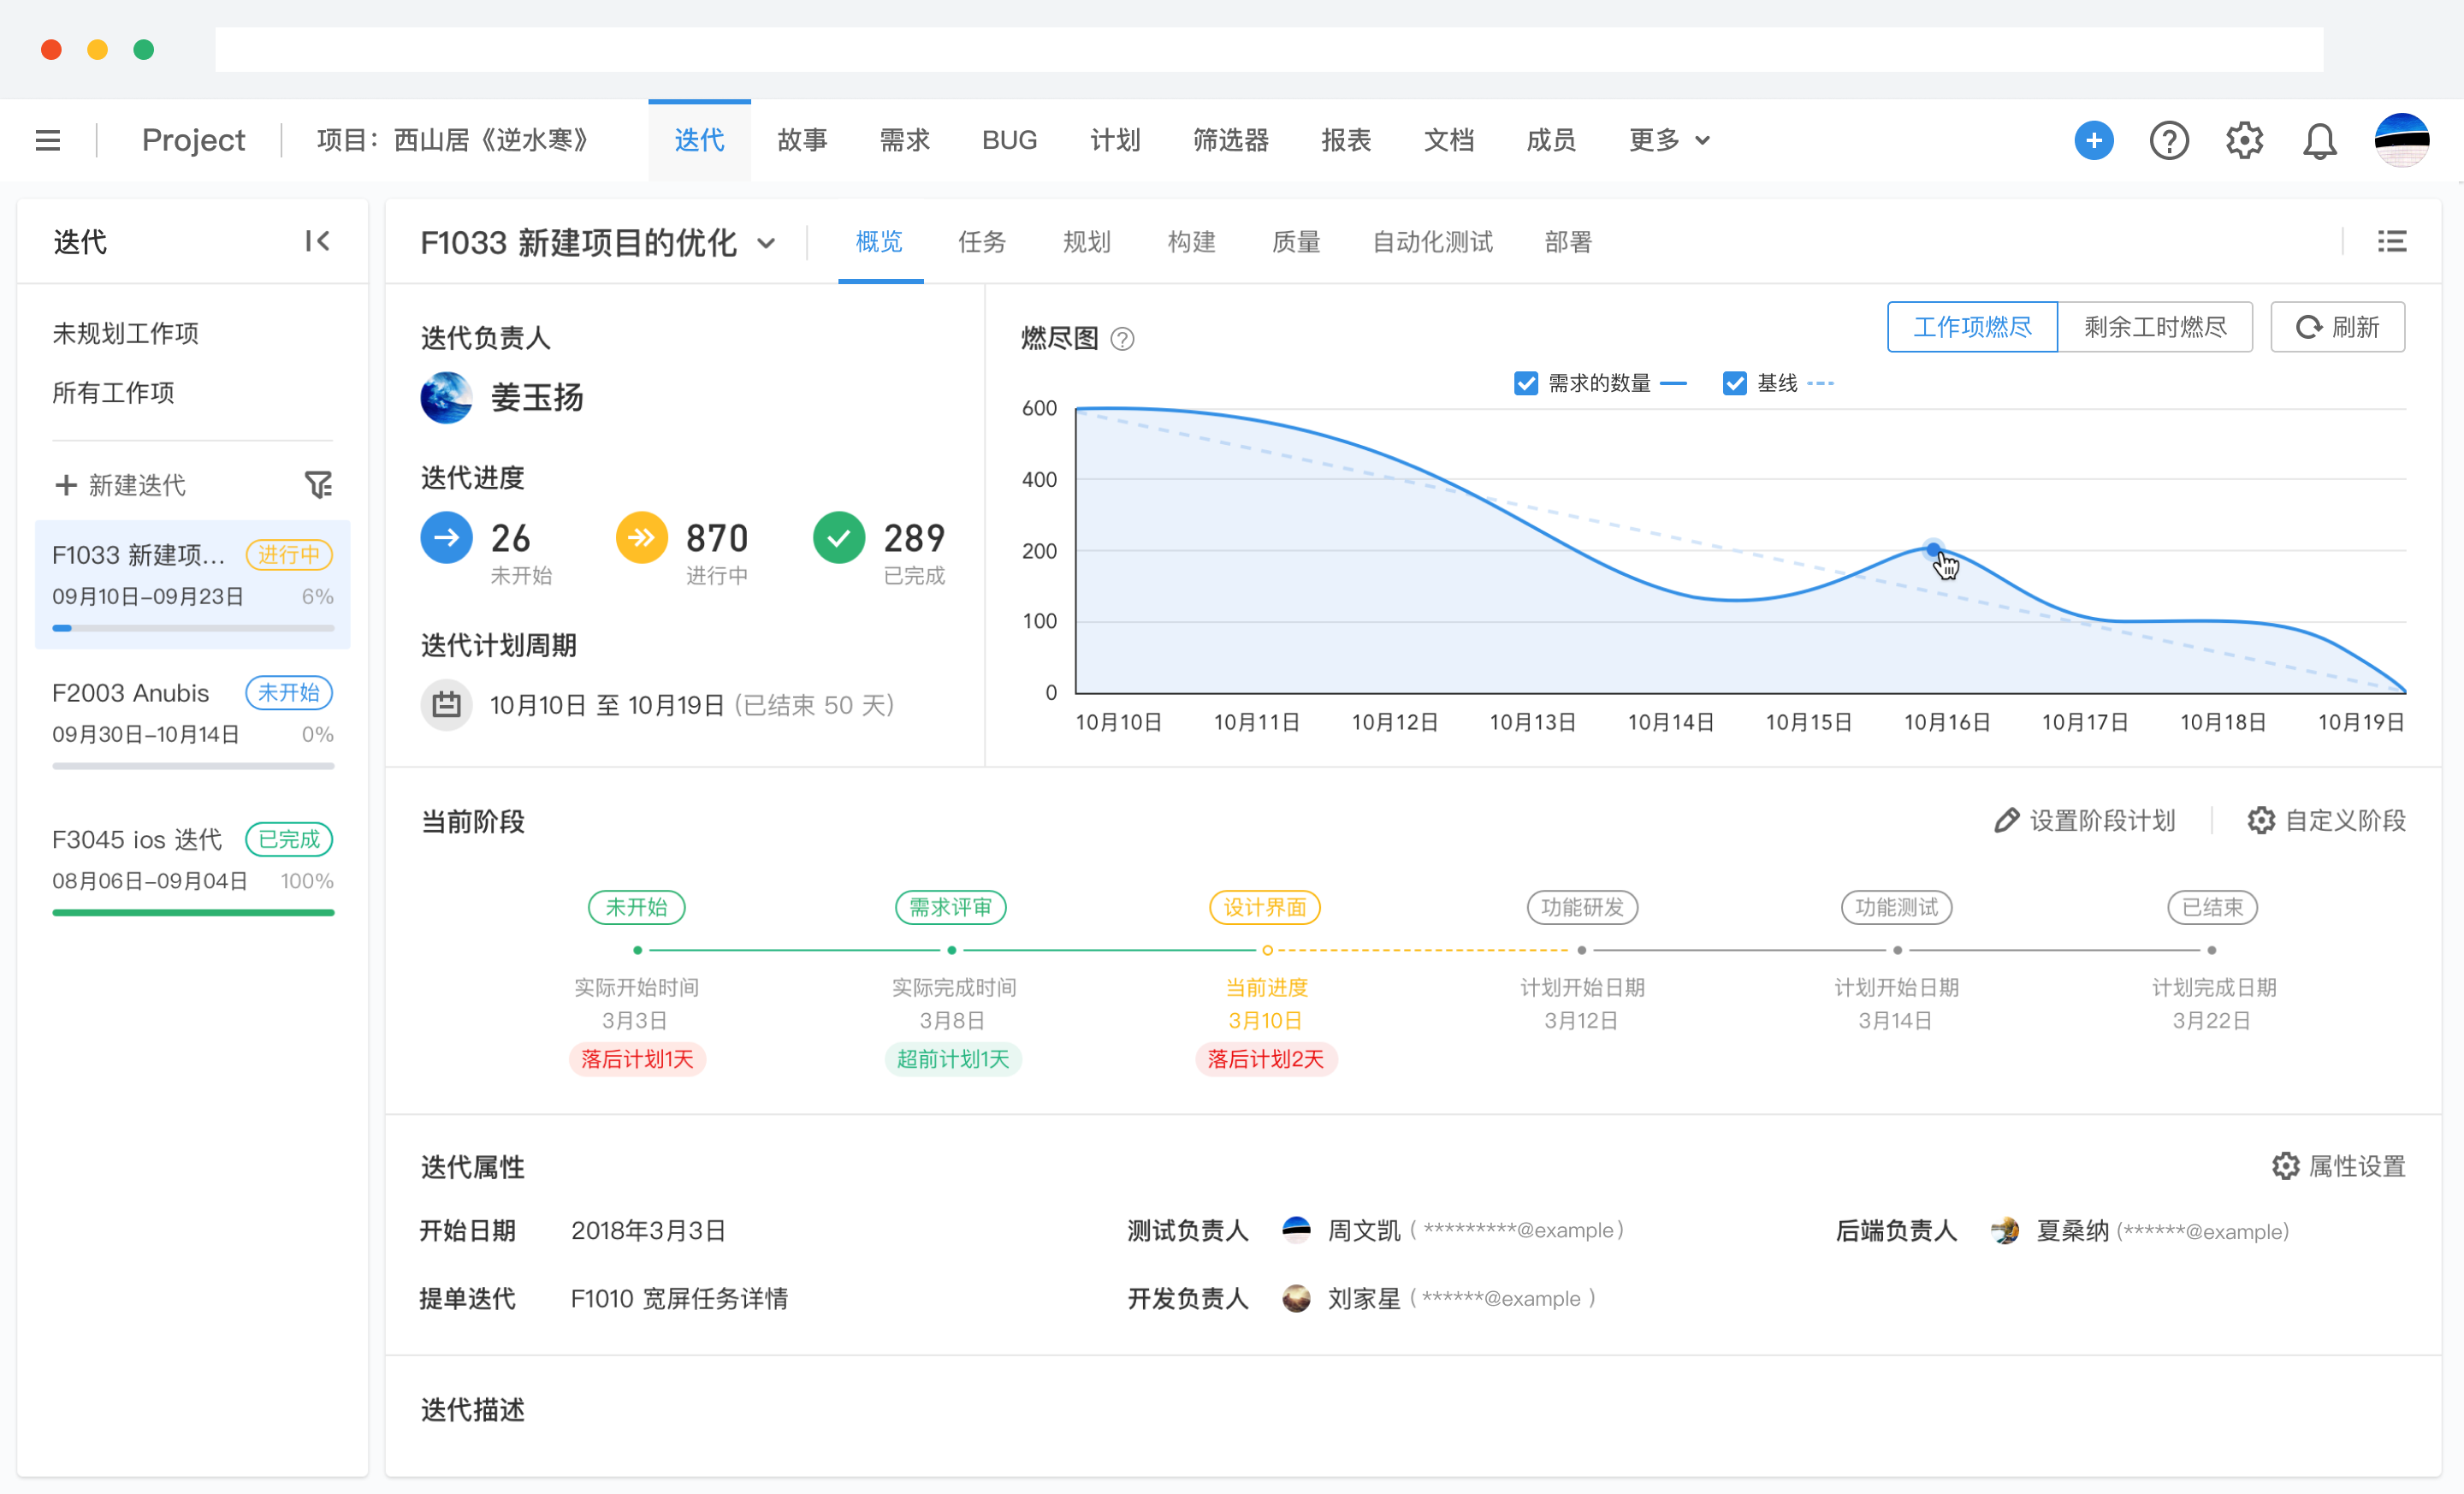
Task: Switch to the 任务 tab
Action: pos(981,242)
